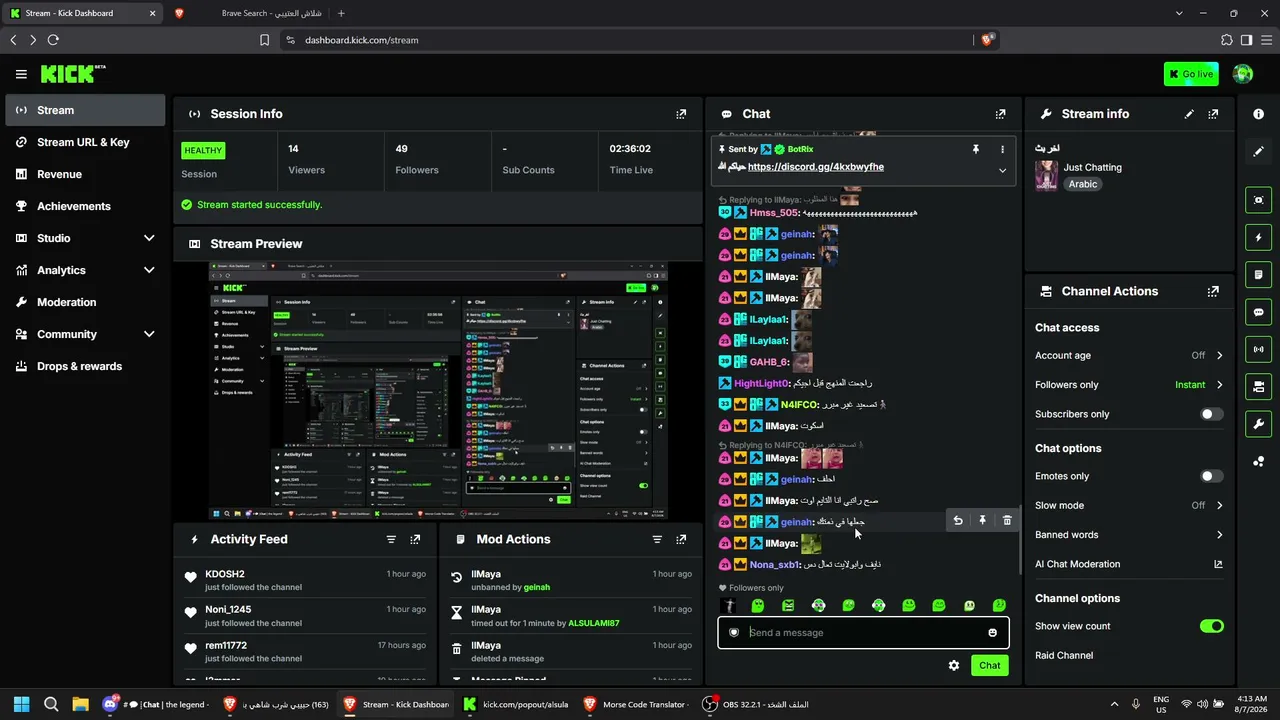Enable Emotes only mode
This screenshot has width=1280, height=720.
tap(1211, 476)
